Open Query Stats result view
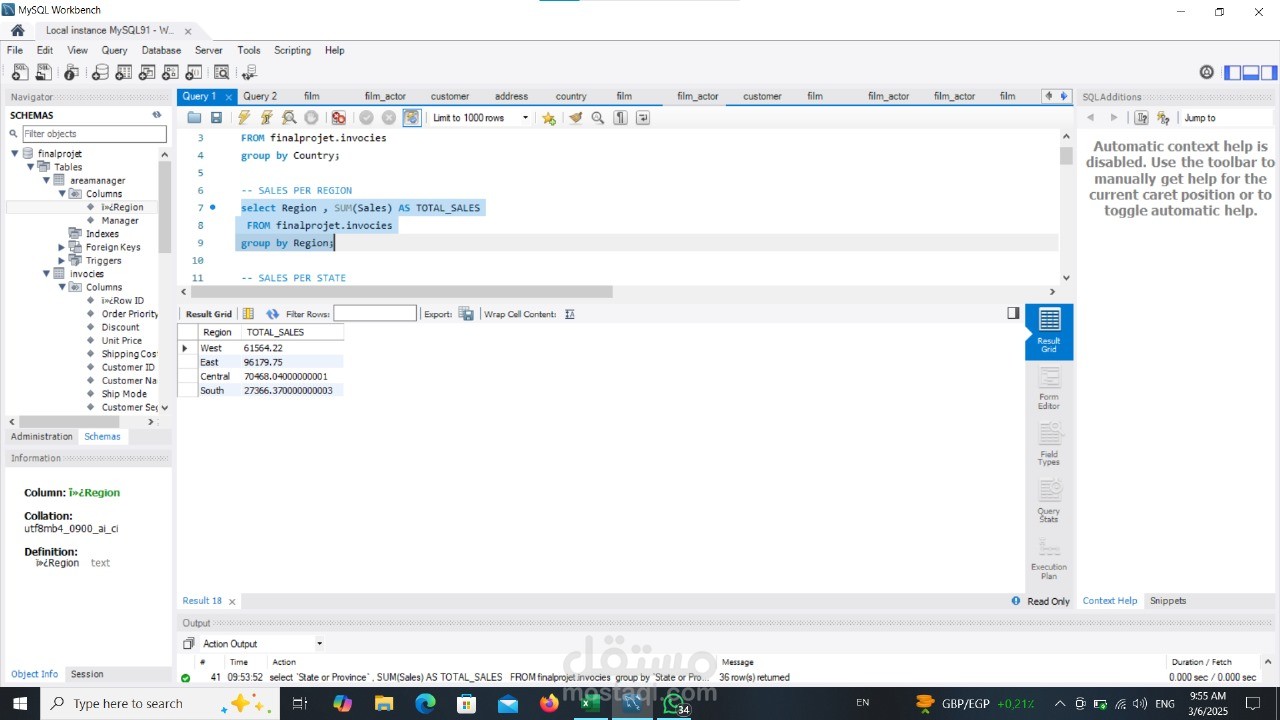Screen dimensions: 1280x720 pyautogui.click(x=1048, y=502)
